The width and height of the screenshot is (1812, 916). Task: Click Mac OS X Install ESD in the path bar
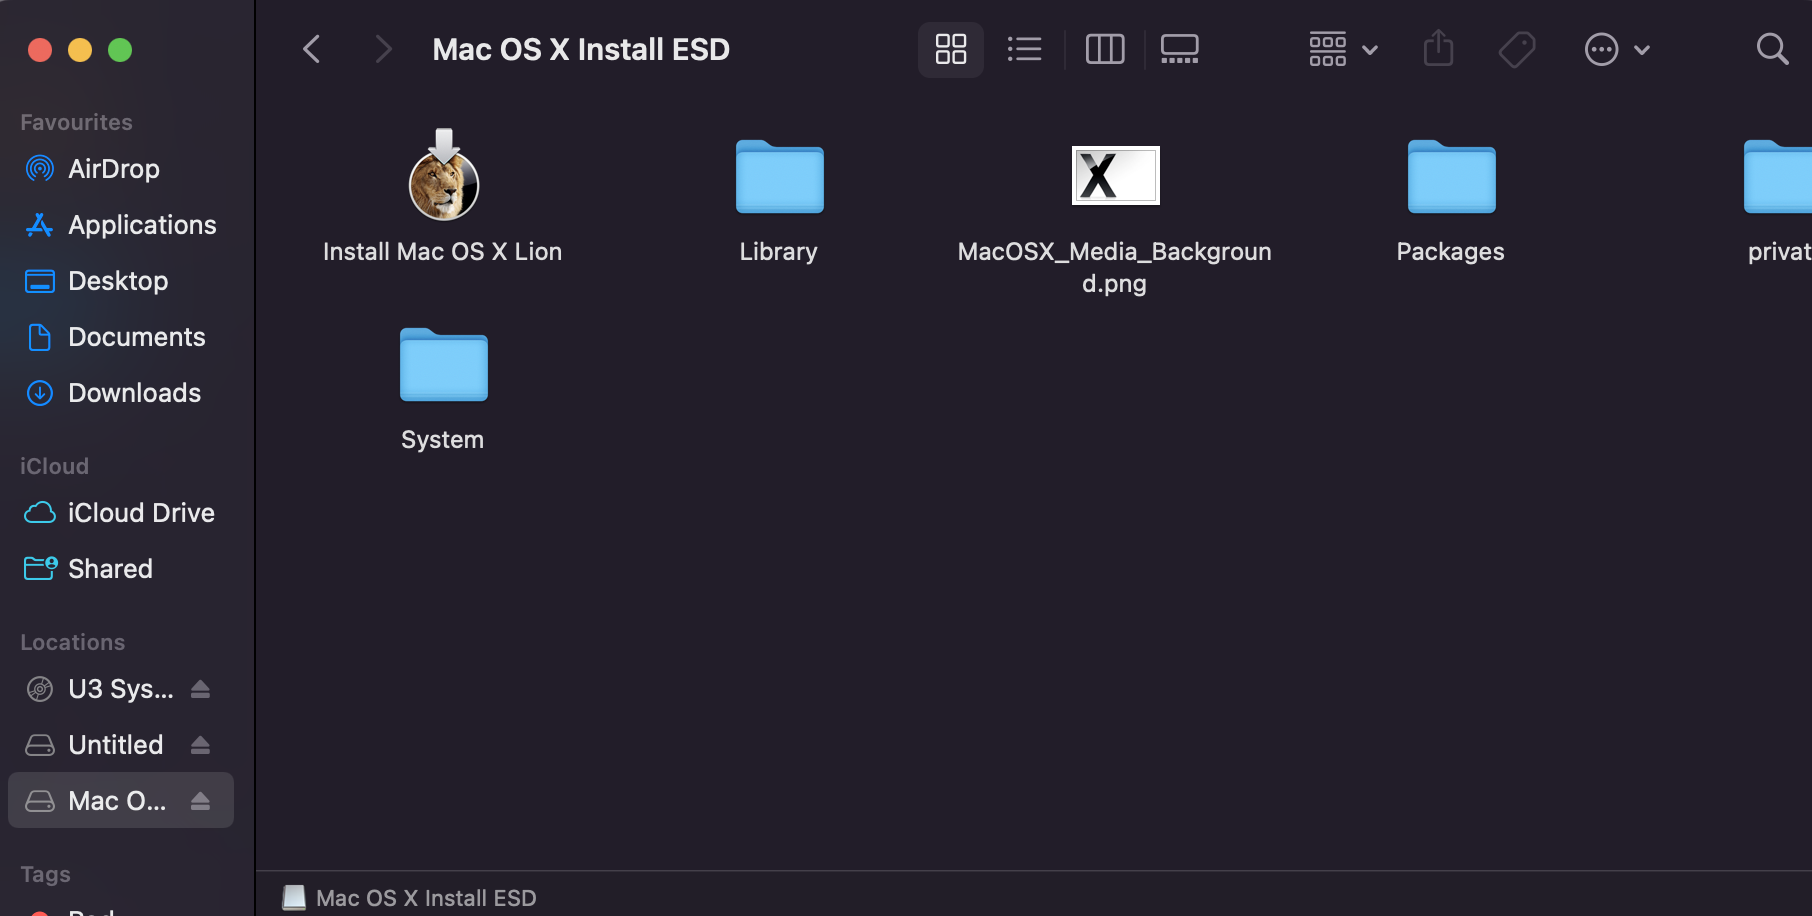tap(410, 898)
